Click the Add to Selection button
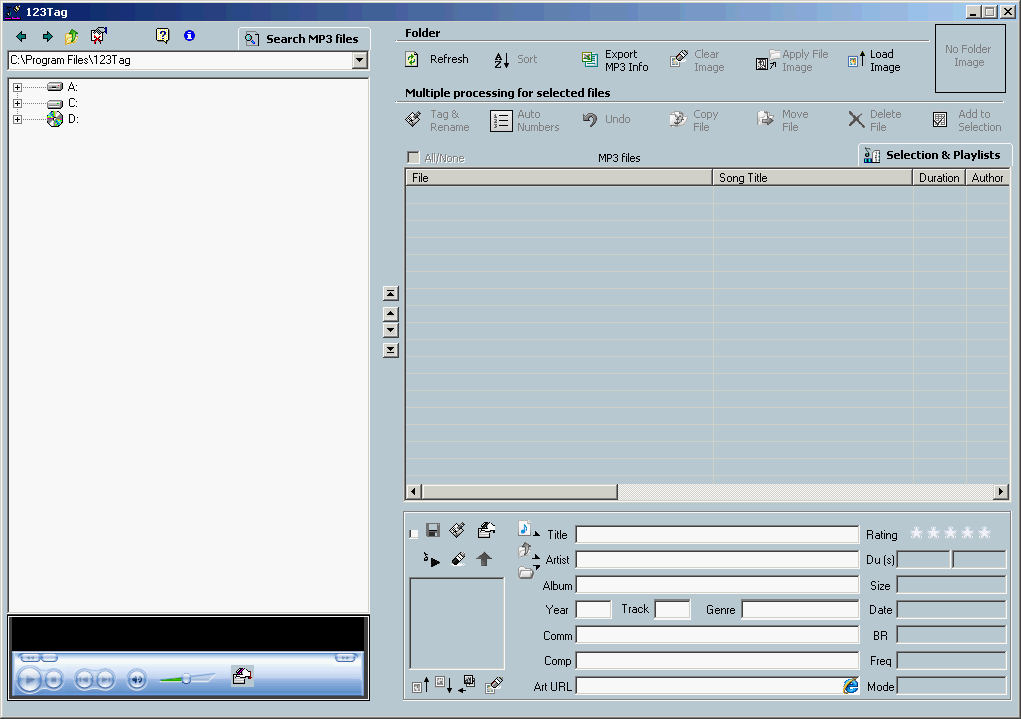1021x719 pixels. tap(967, 120)
